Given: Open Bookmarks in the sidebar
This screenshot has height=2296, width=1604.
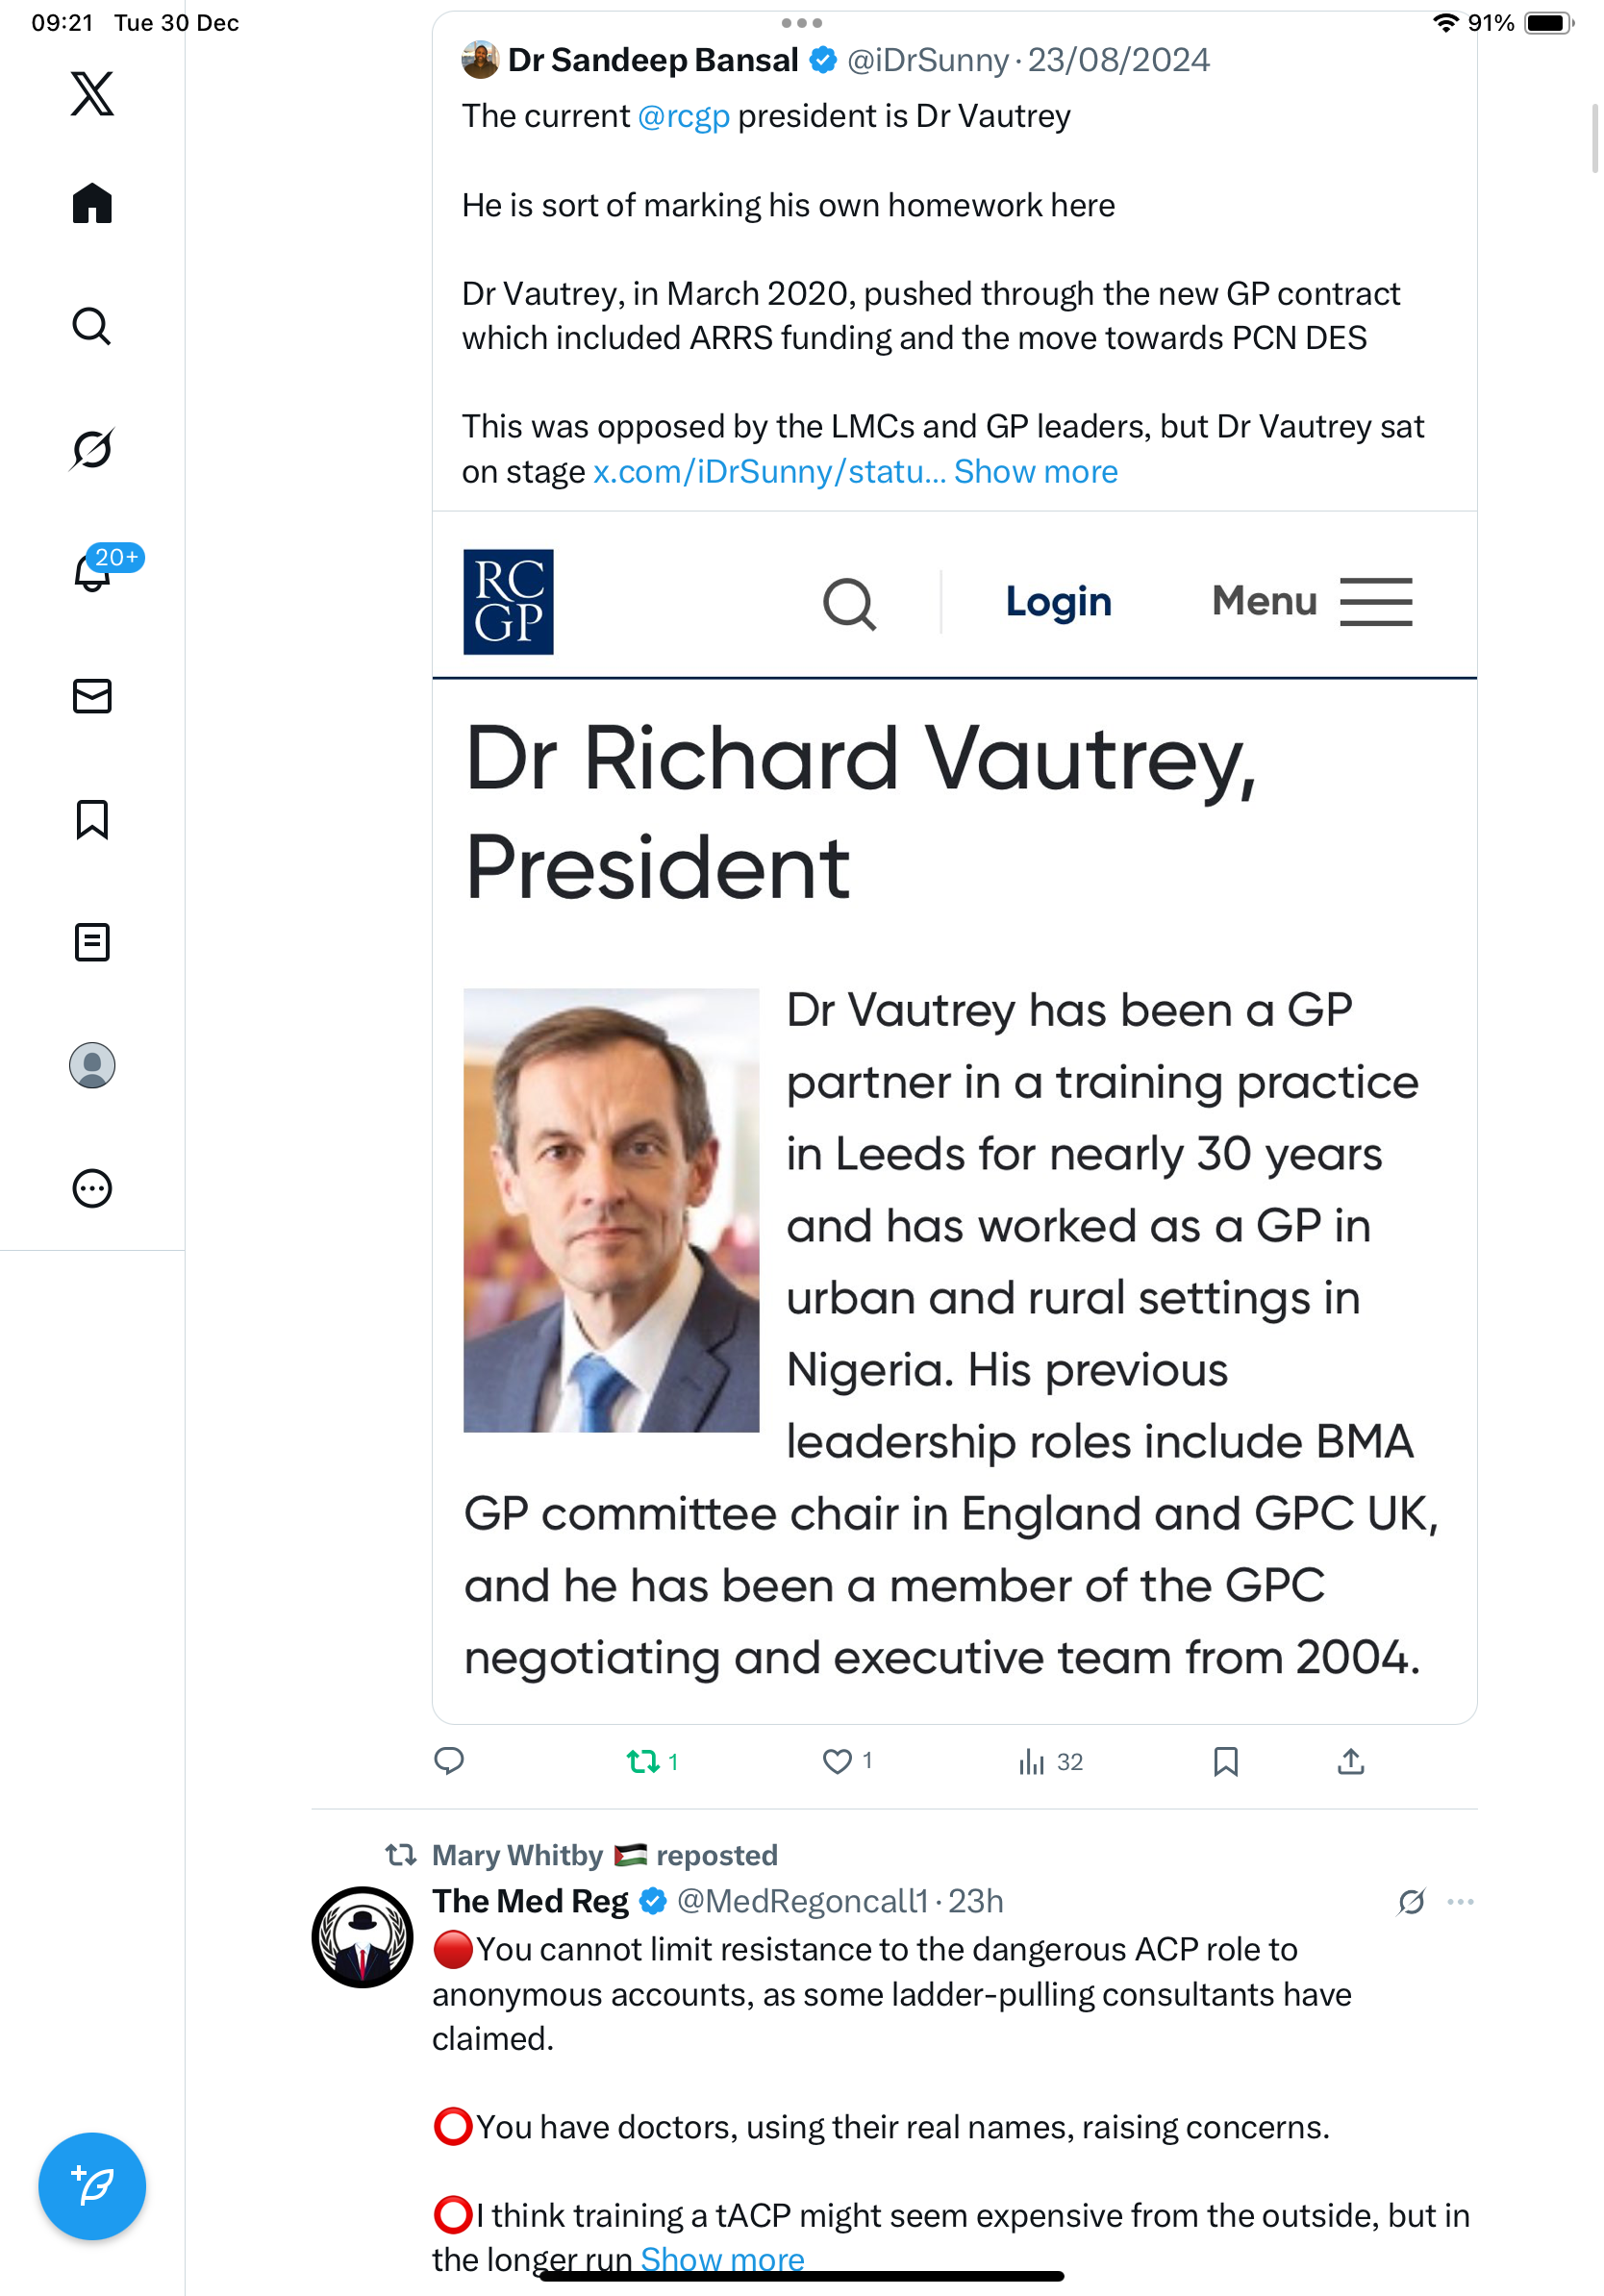Looking at the screenshot, I should click(x=92, y=819).
